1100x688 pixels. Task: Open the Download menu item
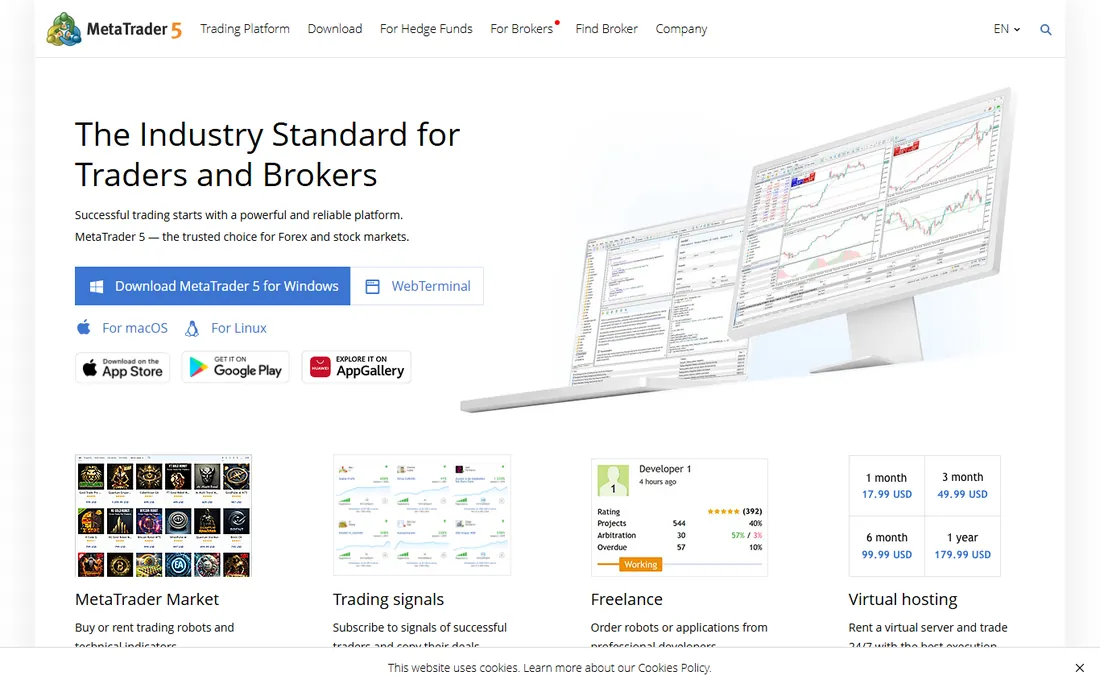[335, 29]
